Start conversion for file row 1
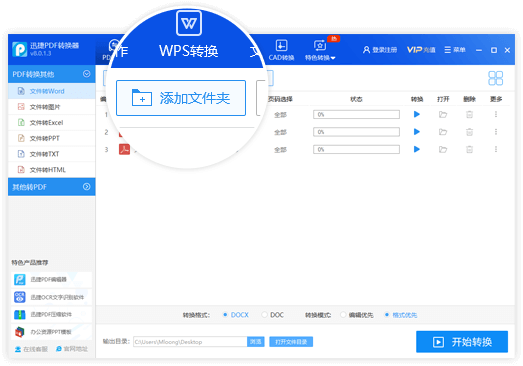 pyautogui.click(x=417, y=114)
